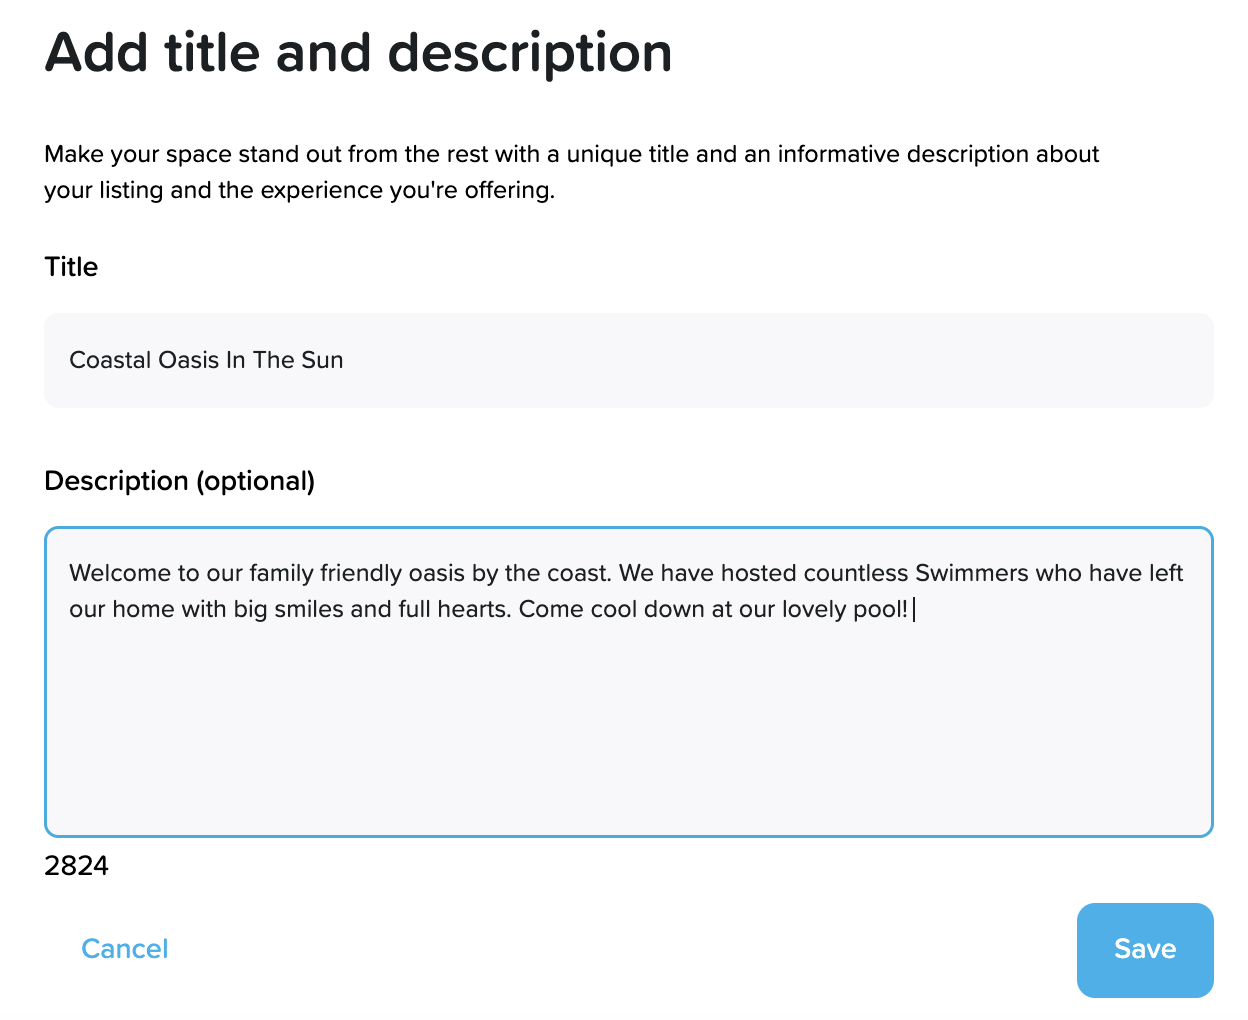Click the Save button
This screenshot has height=1020, width=1248.
1144,949
